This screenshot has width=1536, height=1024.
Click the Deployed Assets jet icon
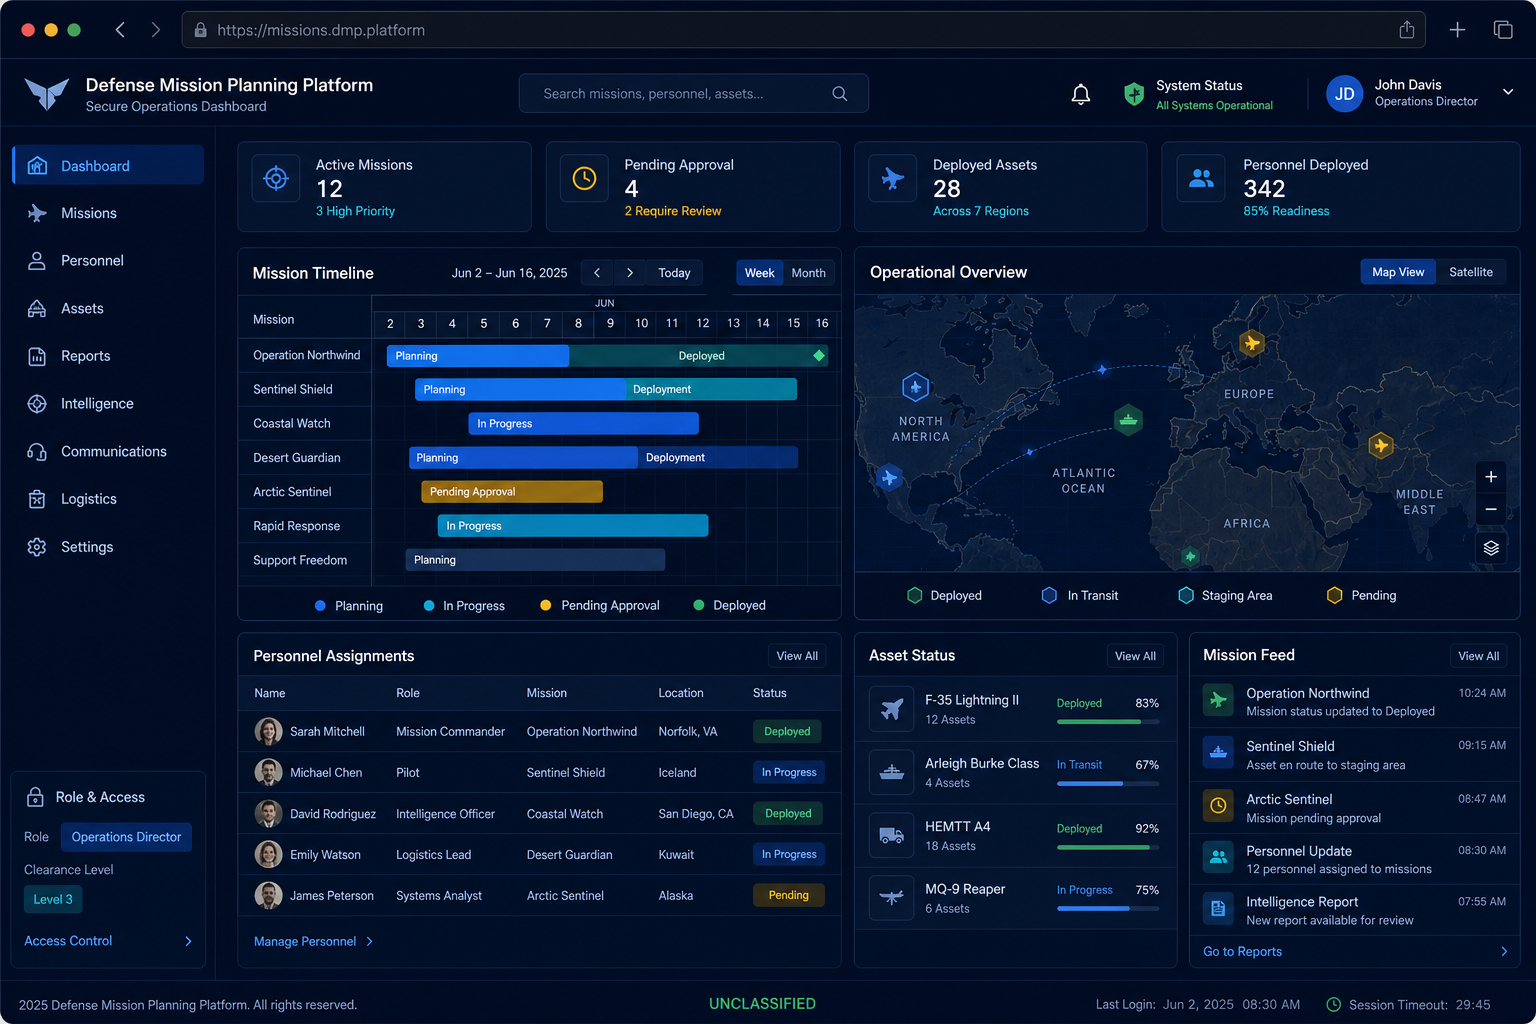coord(893,179)
